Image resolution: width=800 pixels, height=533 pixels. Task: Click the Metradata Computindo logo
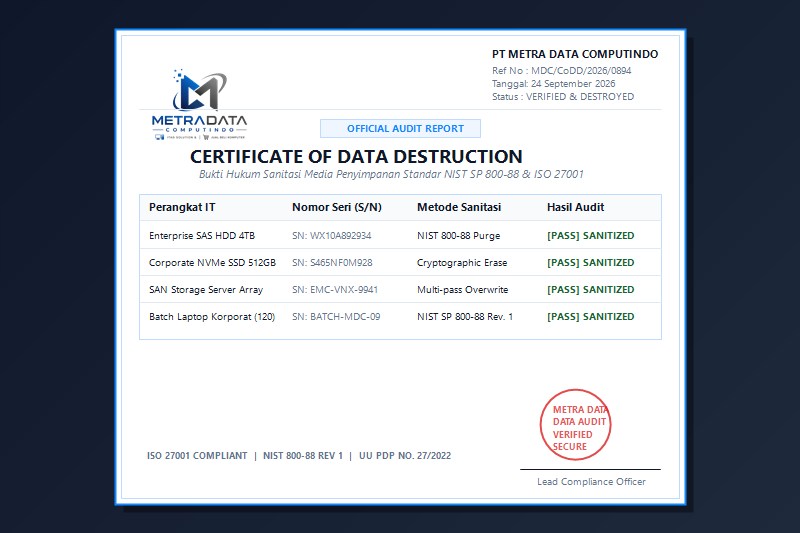[x=199, y=105]
